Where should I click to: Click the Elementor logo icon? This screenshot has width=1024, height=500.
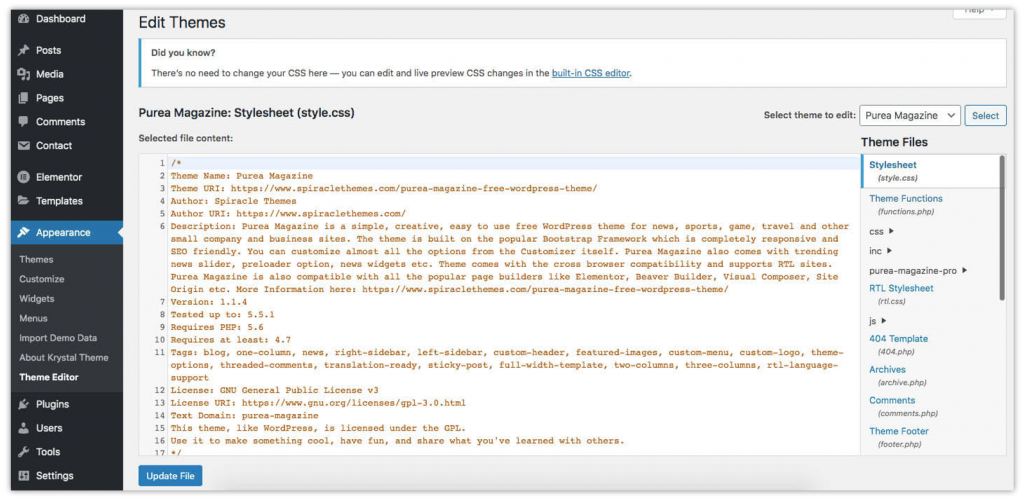click(24, 177)
